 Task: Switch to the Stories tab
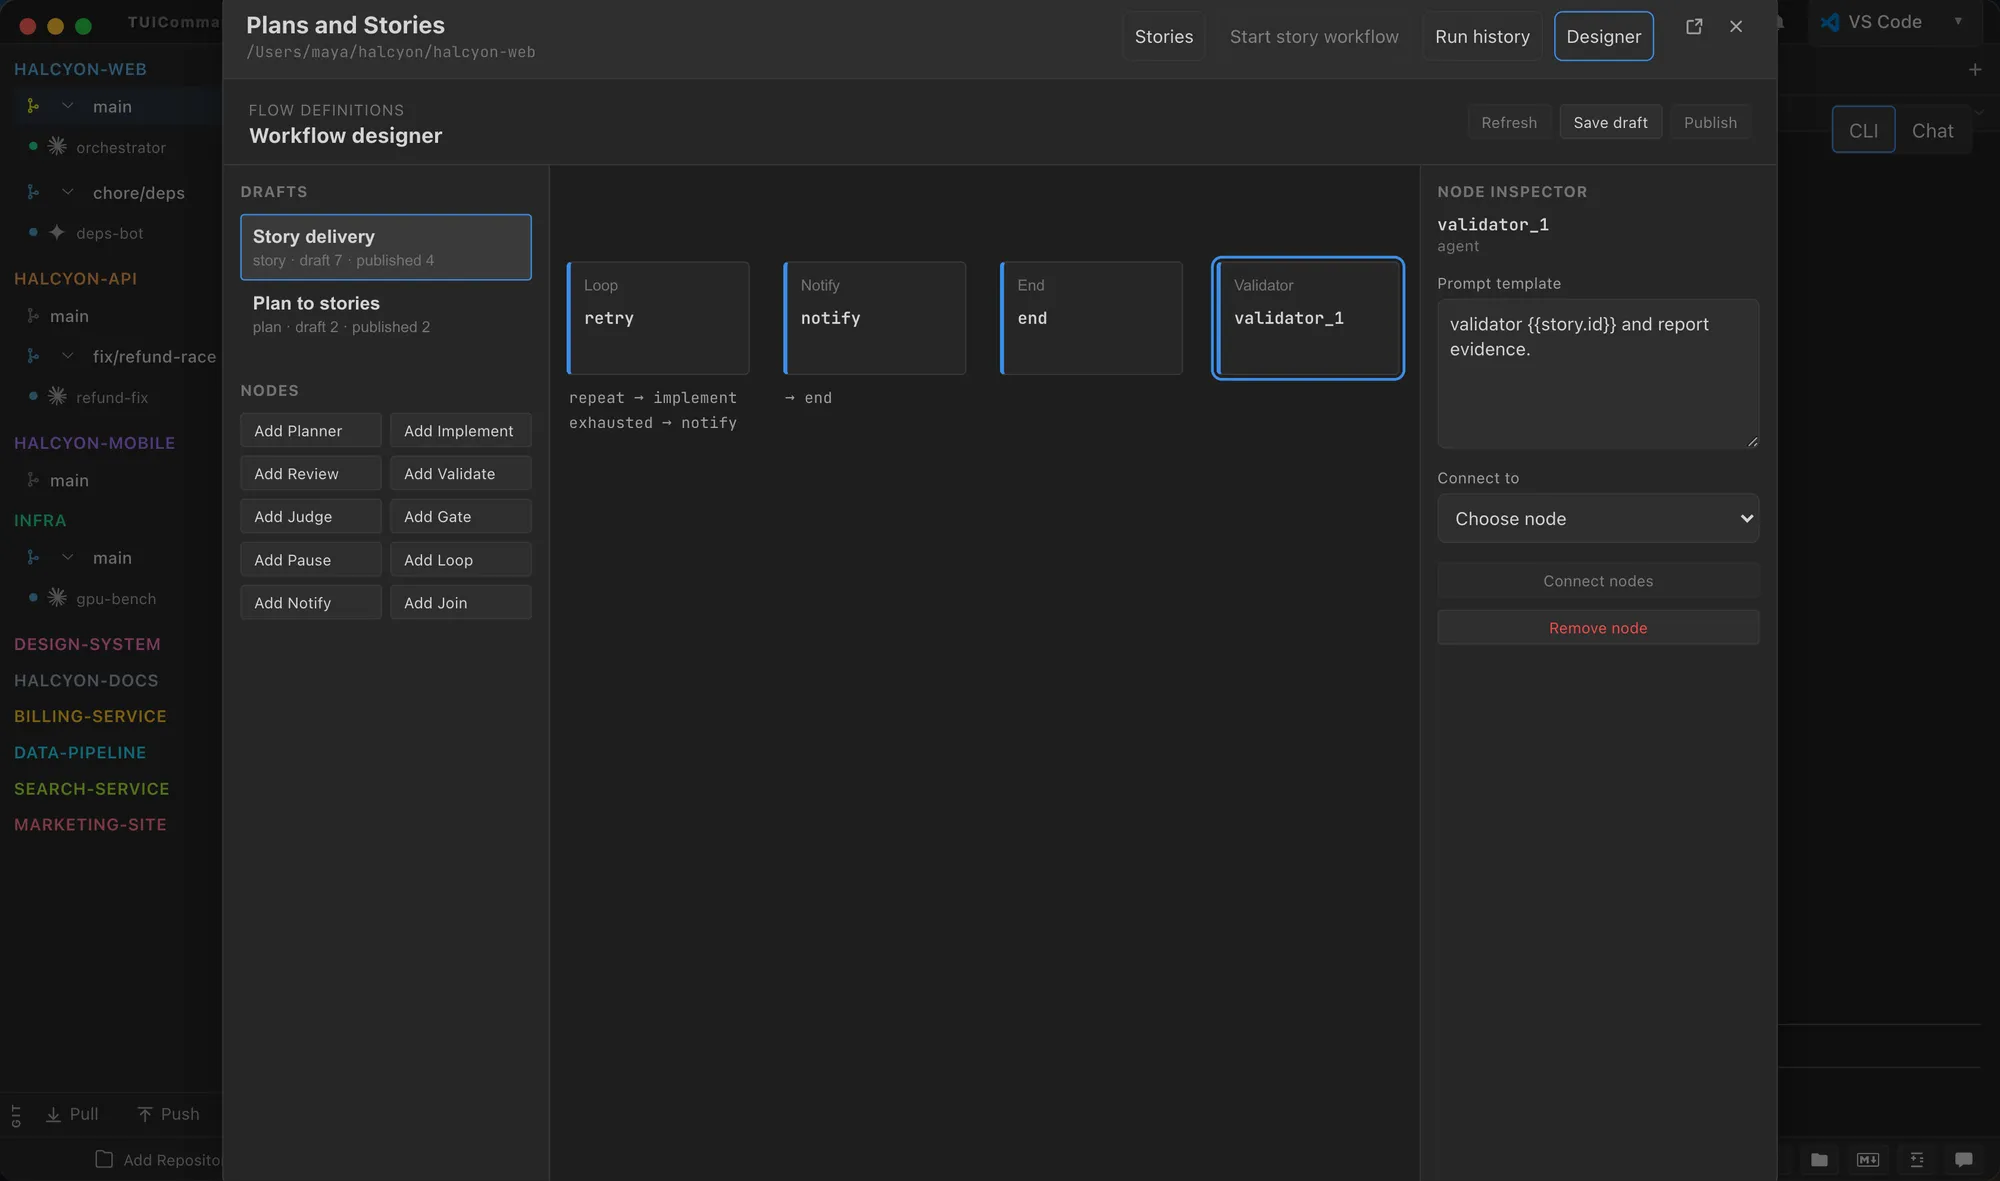coord(1163,36)
